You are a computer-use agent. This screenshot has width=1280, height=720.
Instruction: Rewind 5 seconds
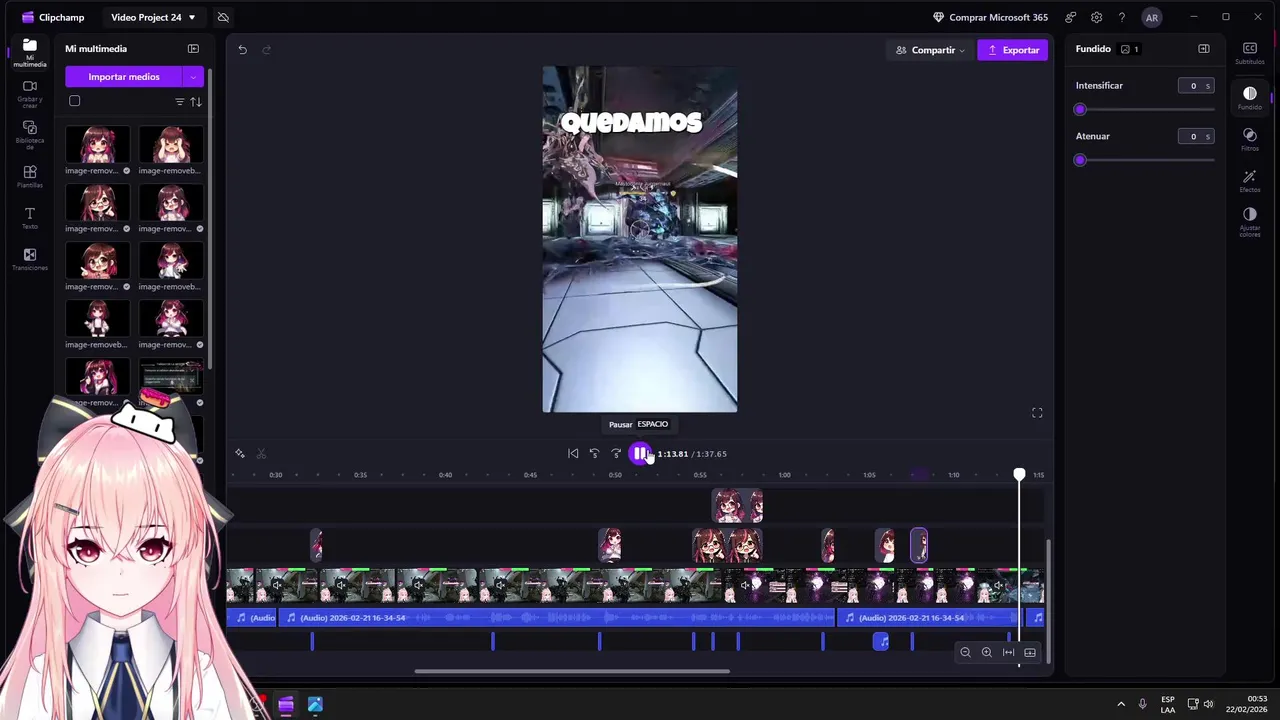point(594,454)
